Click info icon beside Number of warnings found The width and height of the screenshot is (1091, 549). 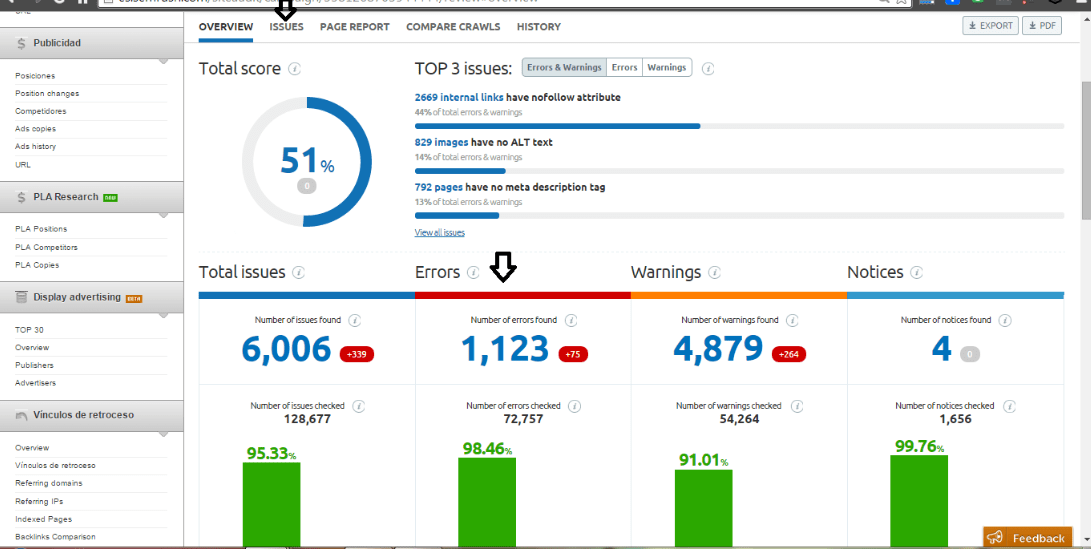(792, 321)
